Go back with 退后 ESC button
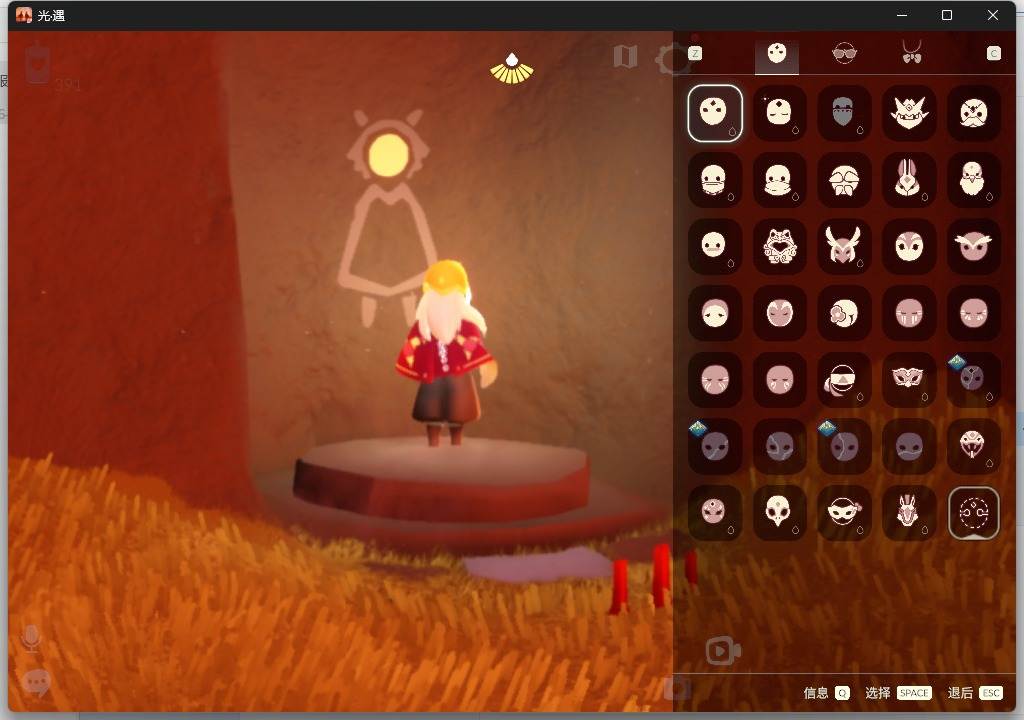This screenshot has width=1024, height=720. [974, 693]
